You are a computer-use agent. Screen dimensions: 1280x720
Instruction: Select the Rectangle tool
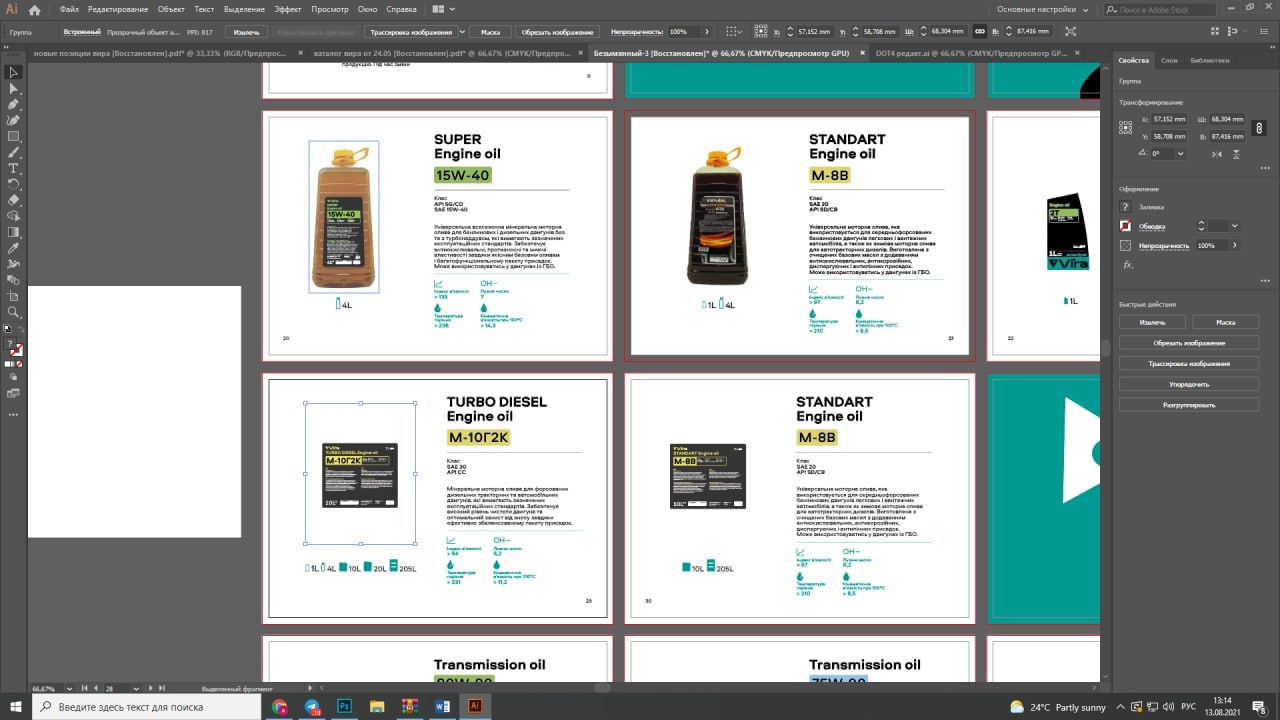click(14, 136)
